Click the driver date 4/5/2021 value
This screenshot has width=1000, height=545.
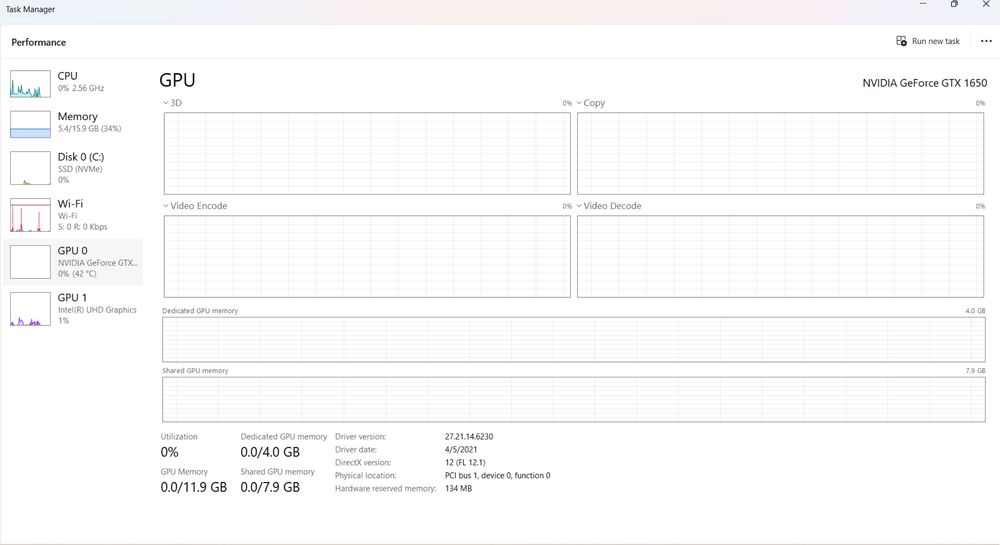[460, 449]
